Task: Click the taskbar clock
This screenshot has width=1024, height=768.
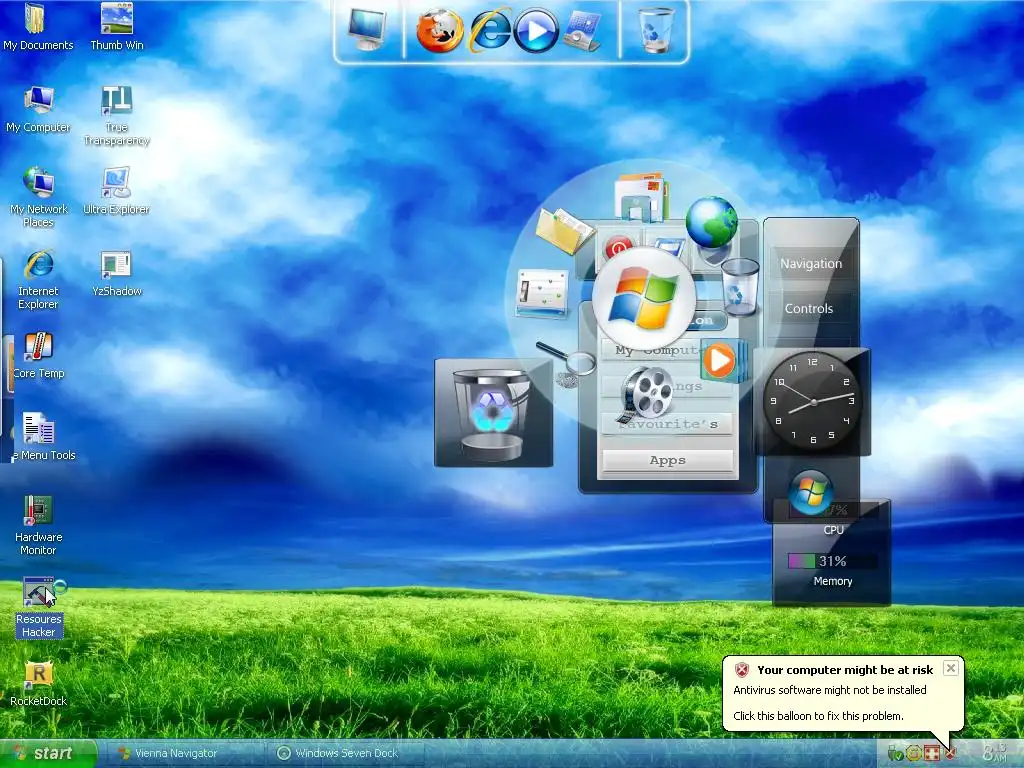Action: (x=995, y=753)
